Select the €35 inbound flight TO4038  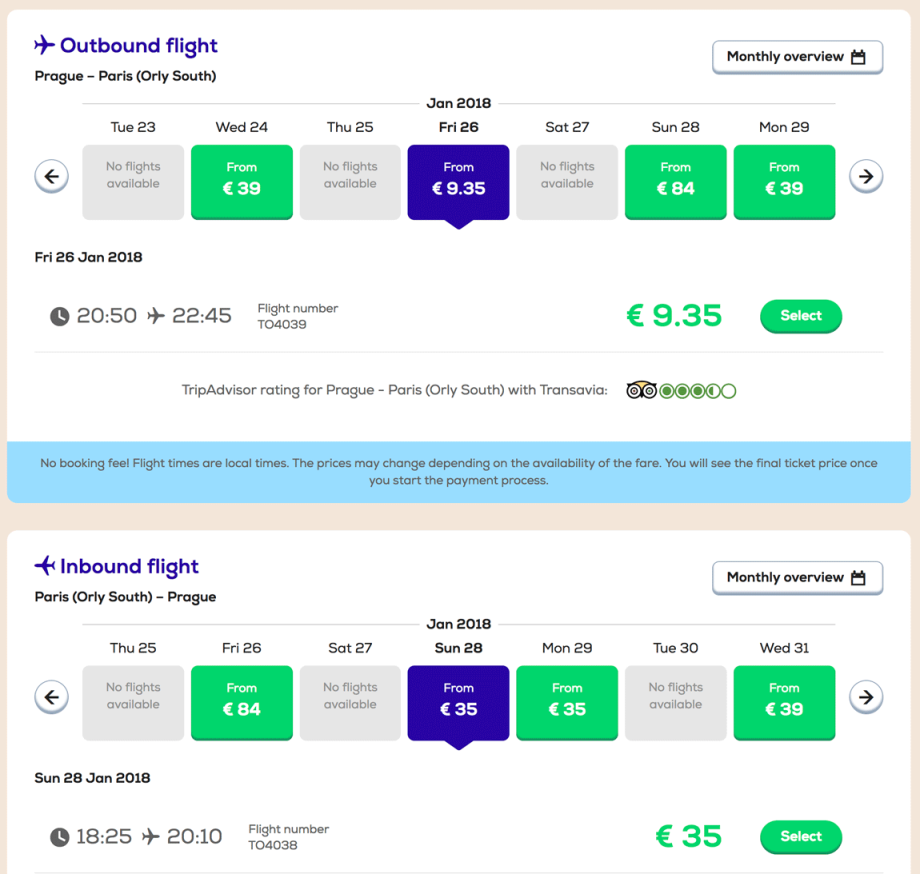pyautogui.click(x=800, y=836)
